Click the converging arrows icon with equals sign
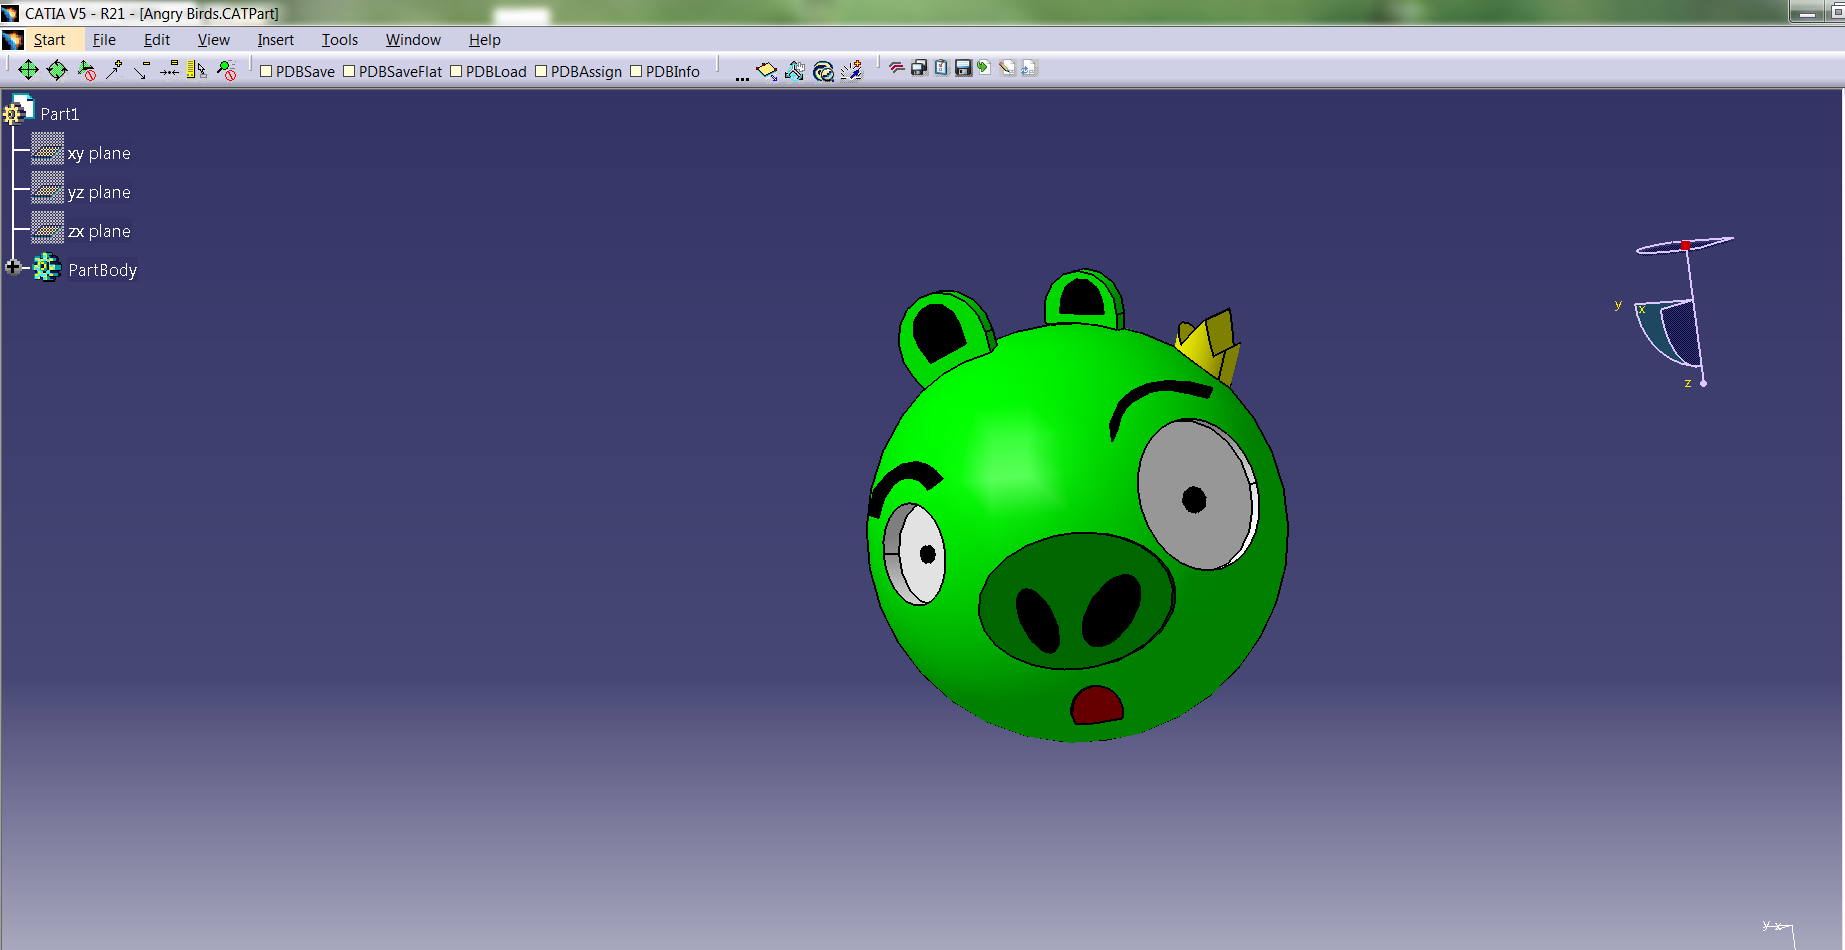 pos(170,70)
